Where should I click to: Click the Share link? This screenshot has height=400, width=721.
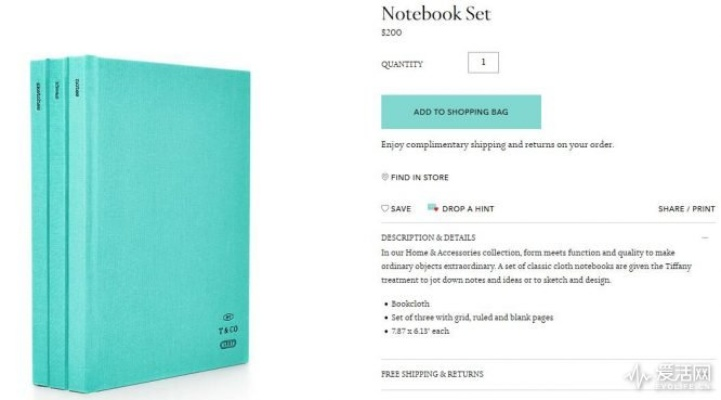671,209
